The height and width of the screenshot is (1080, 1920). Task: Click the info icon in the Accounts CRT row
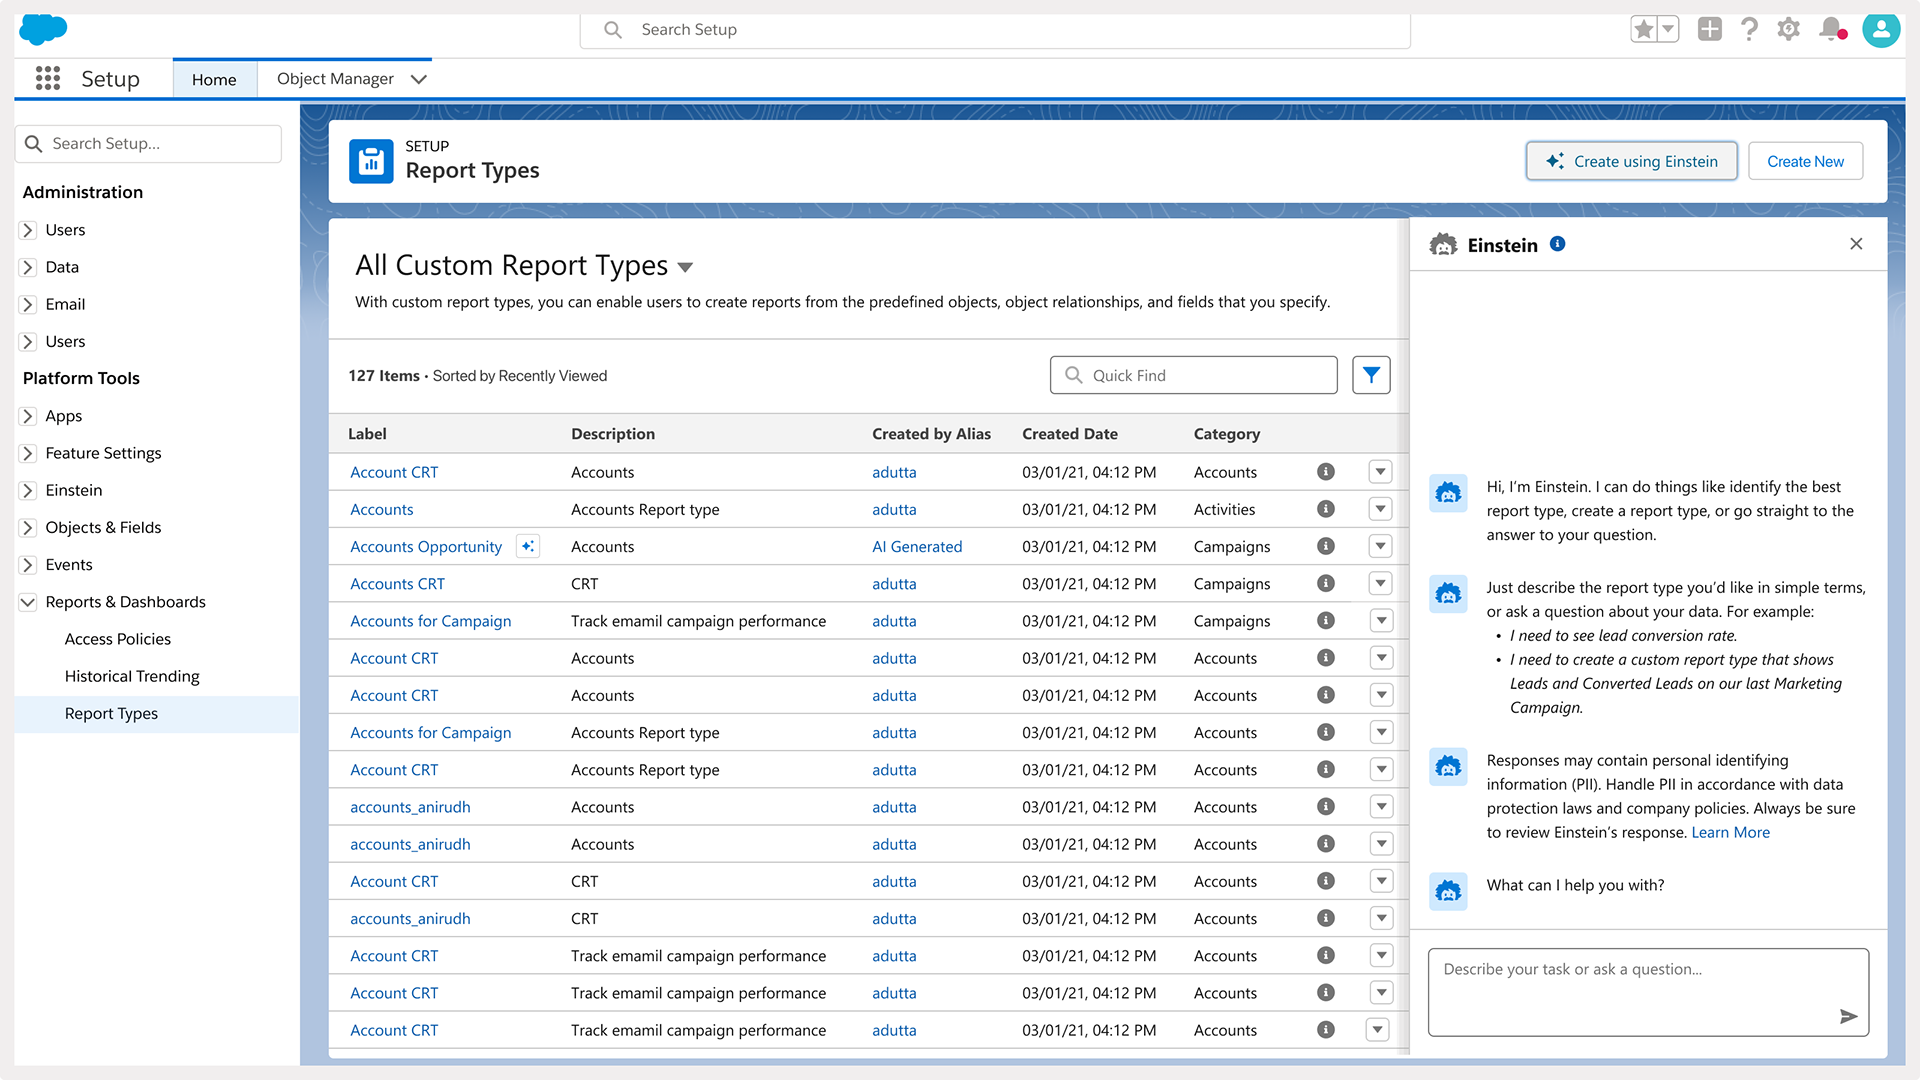click(1326, 583)
